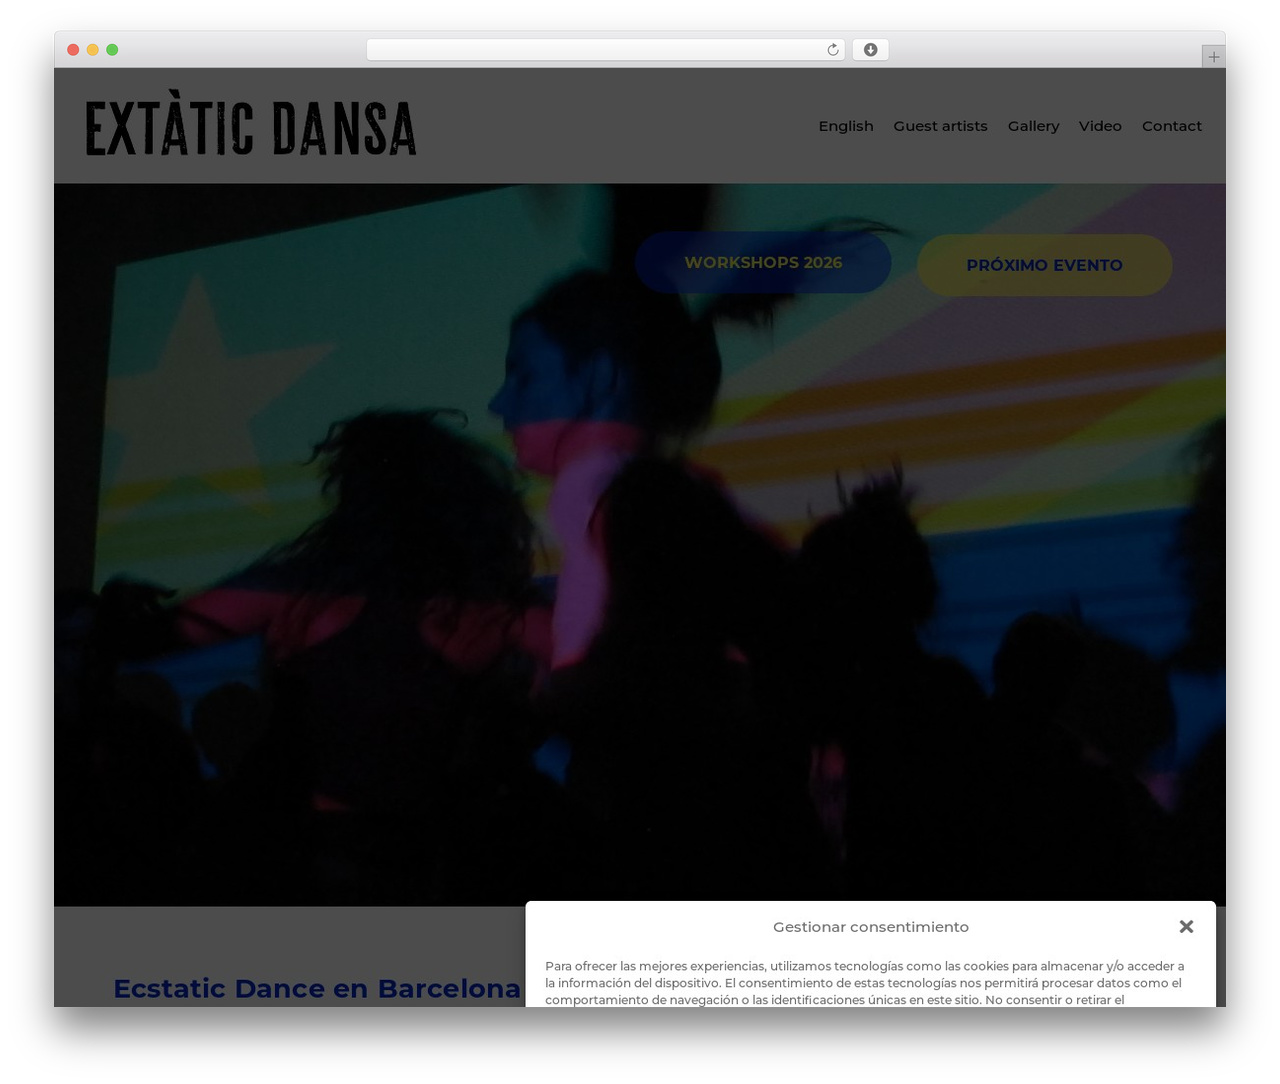This screenshot has width=1280, height=1084.
Task: Open the browser downloads button
Action: coord(871,50)
